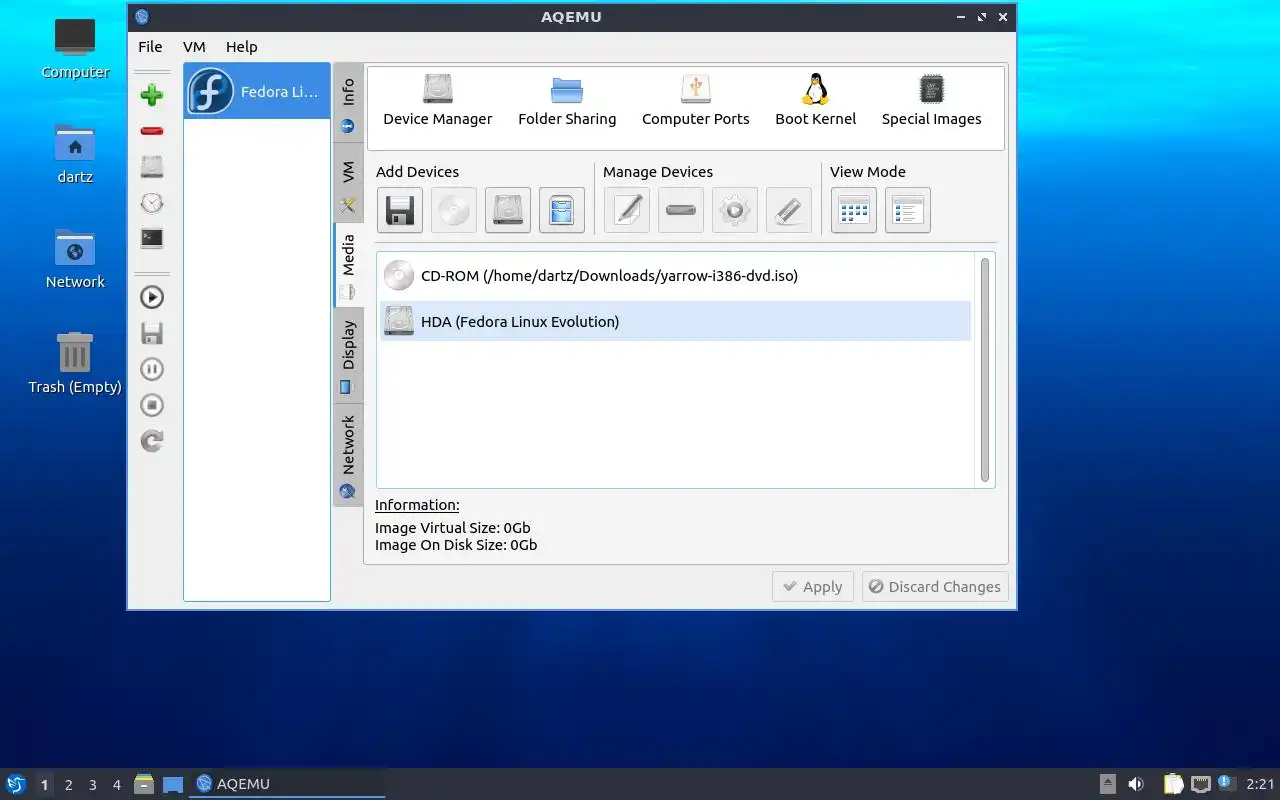This screenshot has height=800, width=1280.
Task: Switch to workspace 2 in the taskbar
Action: tap(68, 785)
